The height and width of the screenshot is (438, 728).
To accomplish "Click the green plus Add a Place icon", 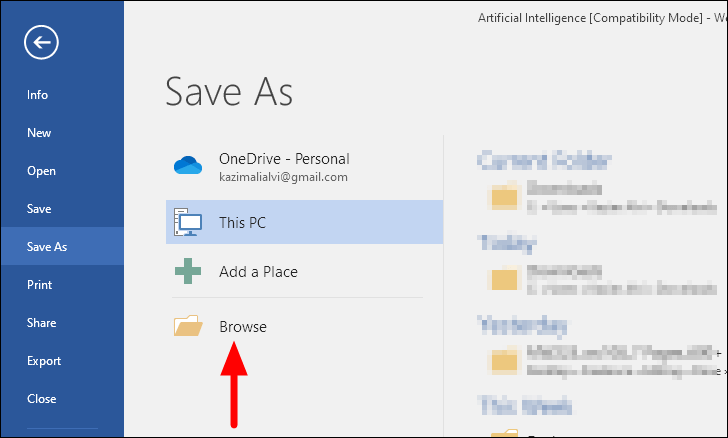I will (188, 271).
